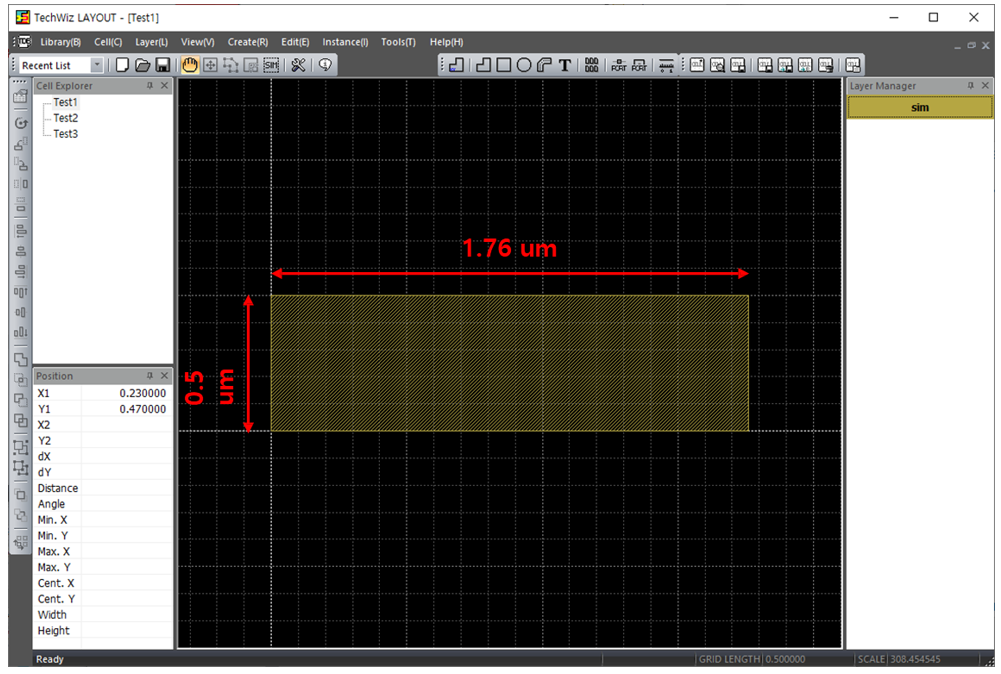Select the Test3 cell in the tree

(x=65, y=134)
